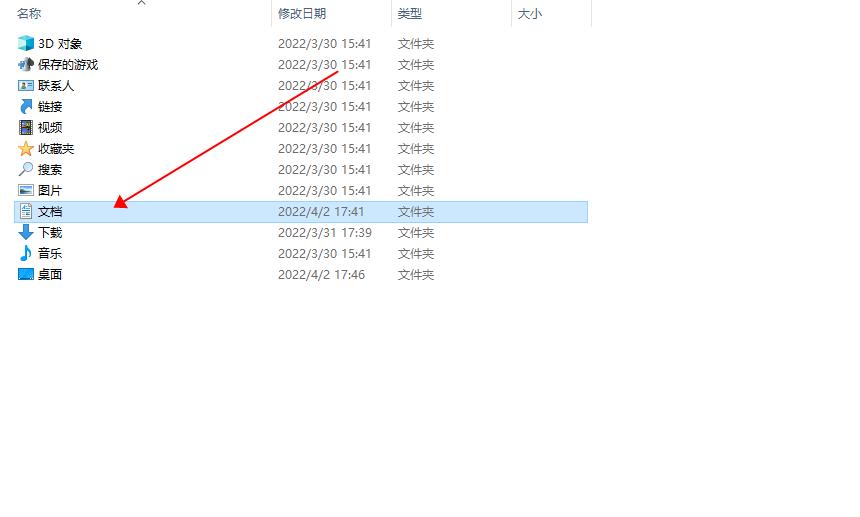Click the 音乐 music note icon

26,253
